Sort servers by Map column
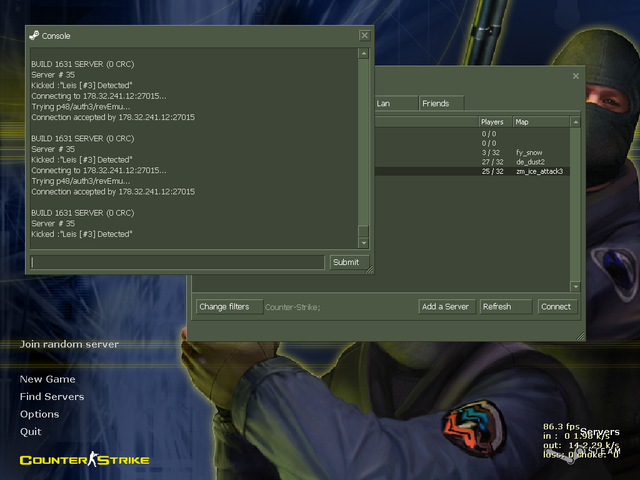 tap(541, 122)
